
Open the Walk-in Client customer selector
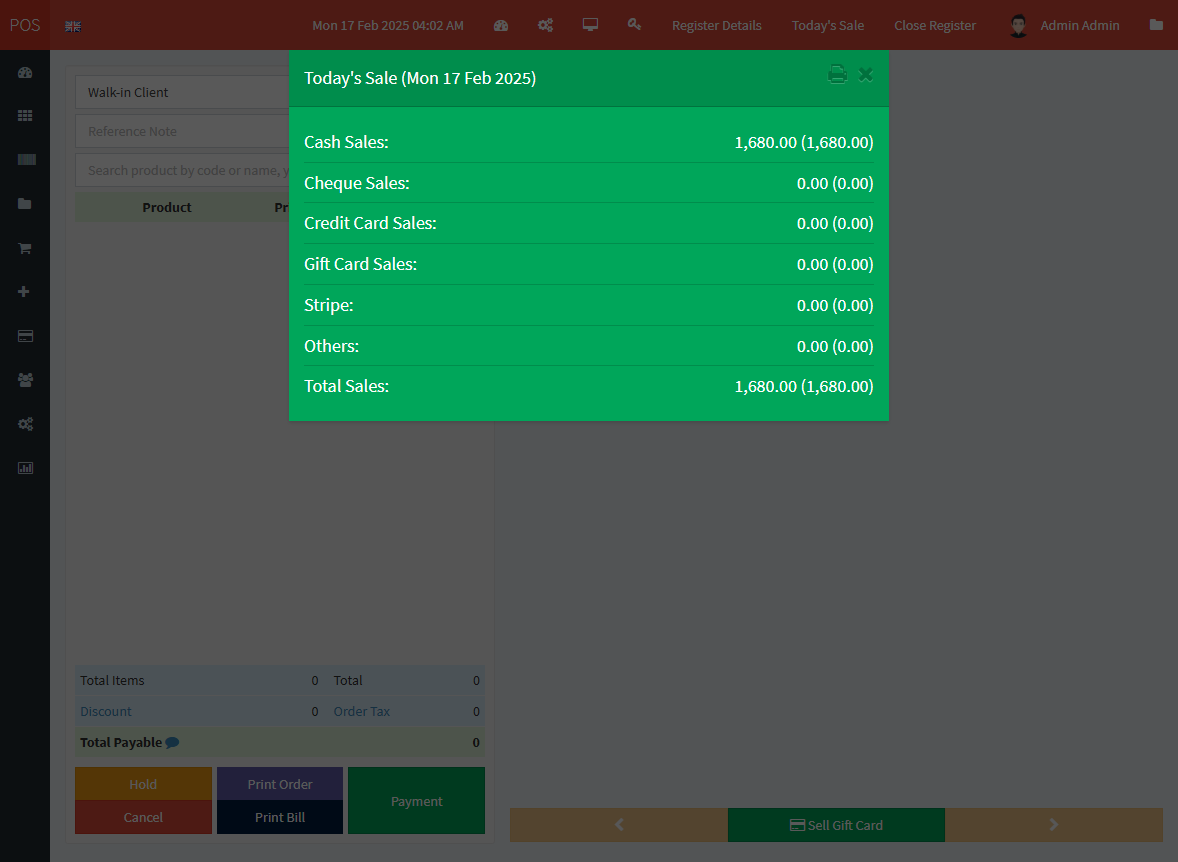182,92
